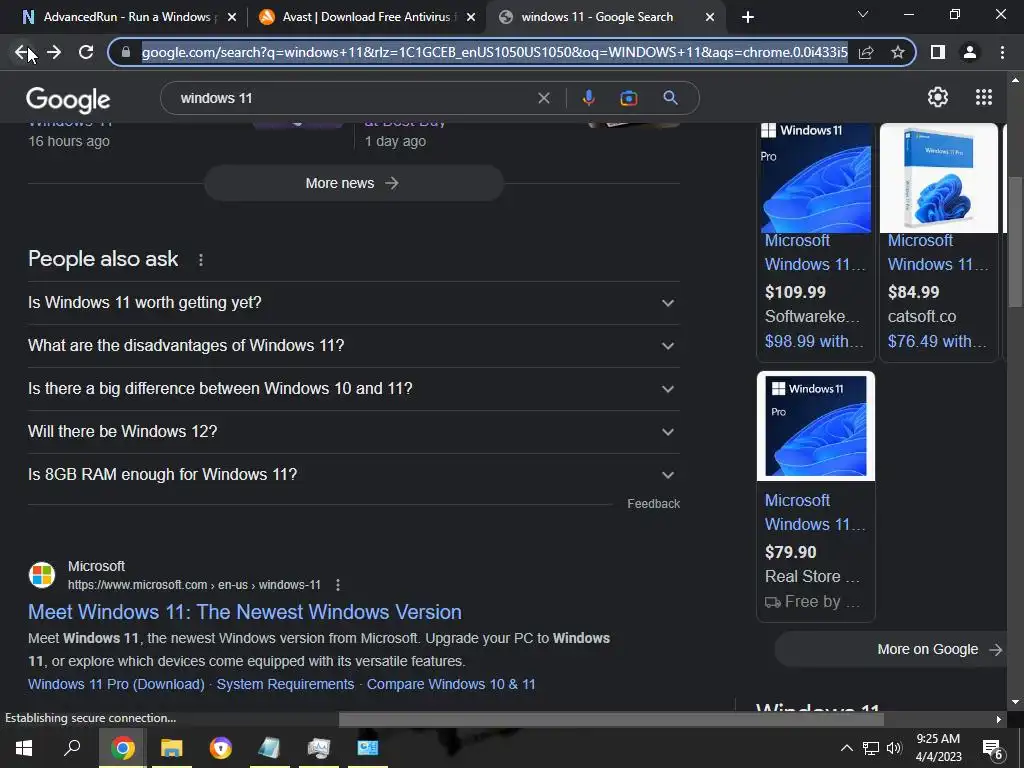Click the $76.49 with discount offer link
Viewport: 1024px width, 768px height.
[936, 342]
